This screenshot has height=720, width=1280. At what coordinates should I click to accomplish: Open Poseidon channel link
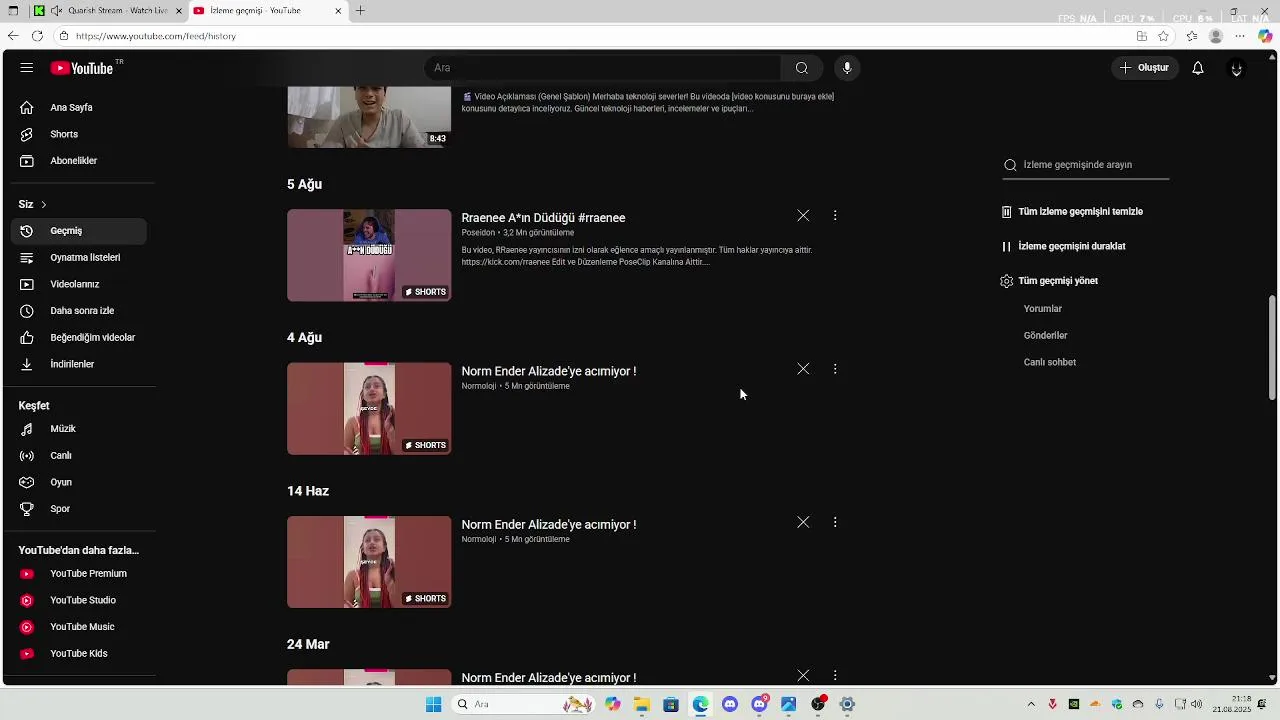(478, 233)
